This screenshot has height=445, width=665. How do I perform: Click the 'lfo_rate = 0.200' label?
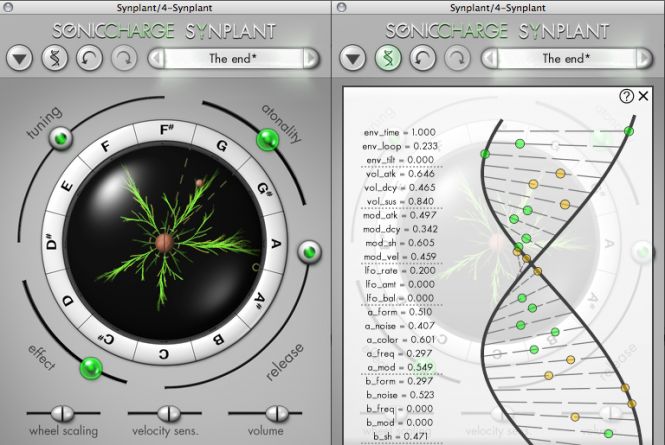(x=400, y=271)
